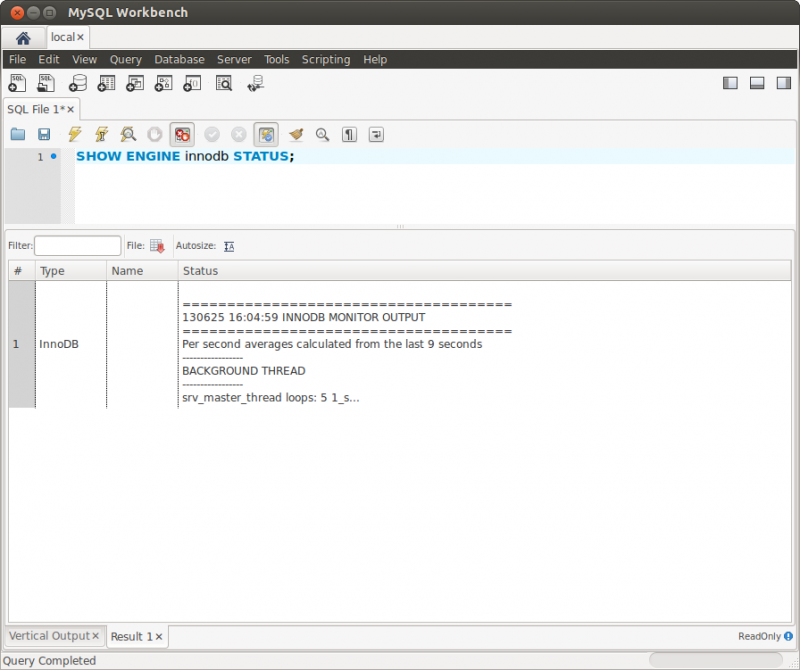Toggle the bottom output panel visibility
Image resolution: width=800 pixels, height=670 pixels.
757,83
